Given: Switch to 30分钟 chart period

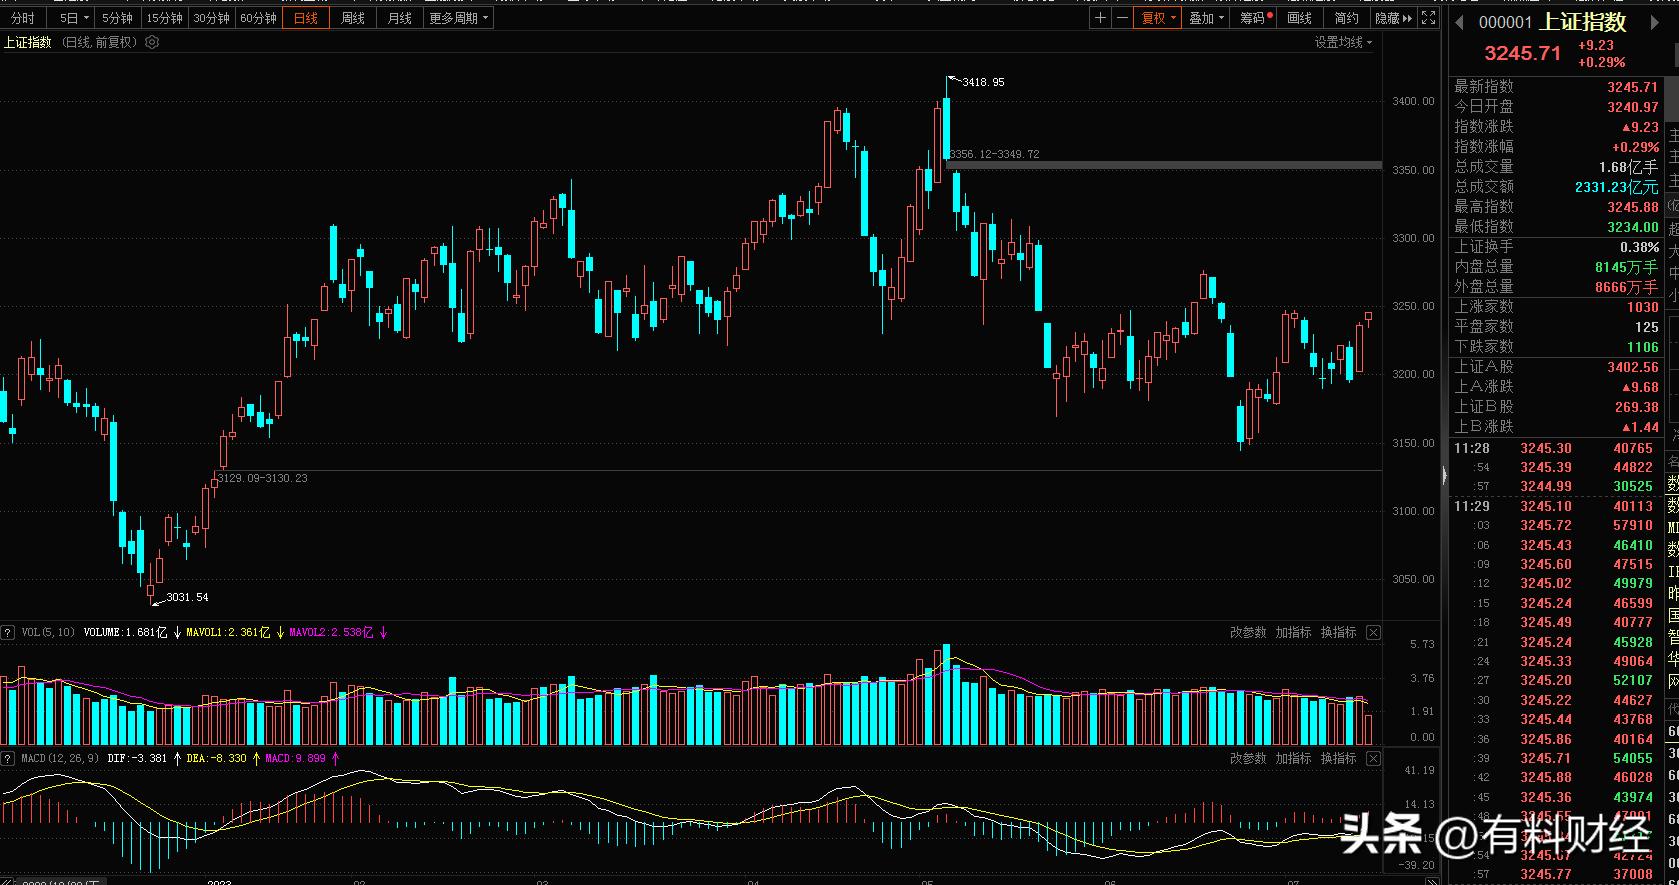Looking at the screenshot, I should click(x=211, y=18).
